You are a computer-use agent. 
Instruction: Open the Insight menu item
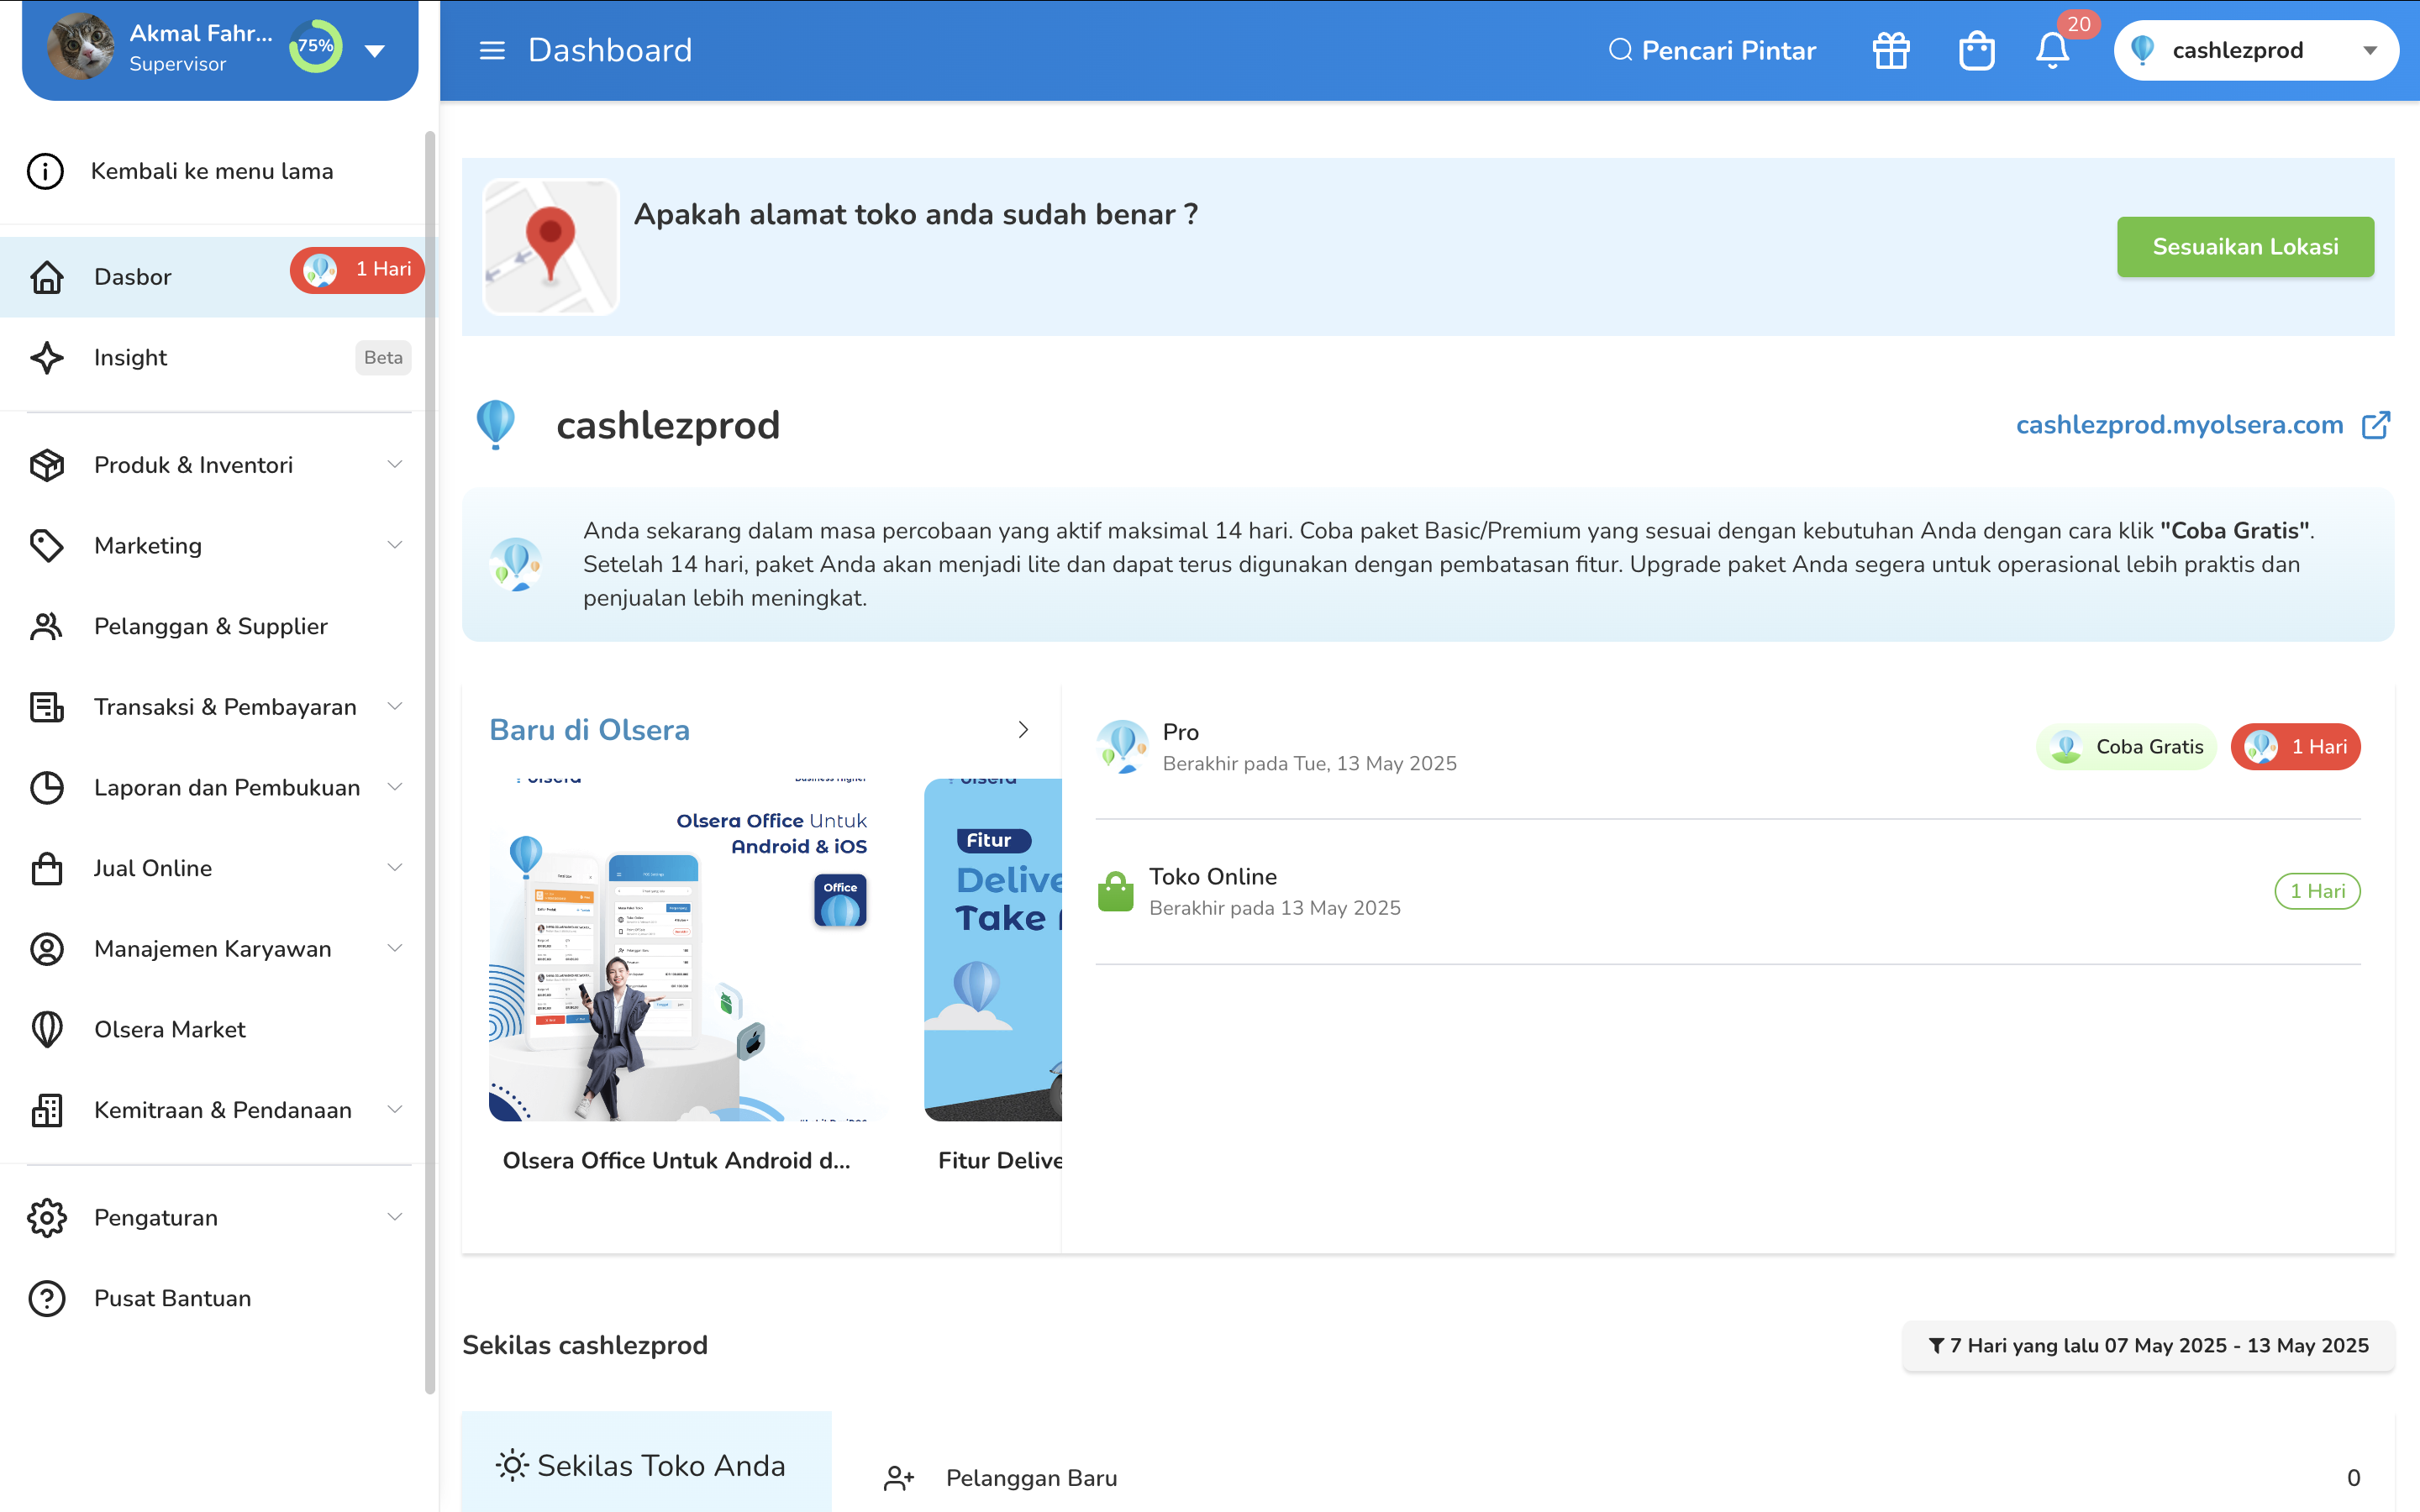(x=218, y=358)
